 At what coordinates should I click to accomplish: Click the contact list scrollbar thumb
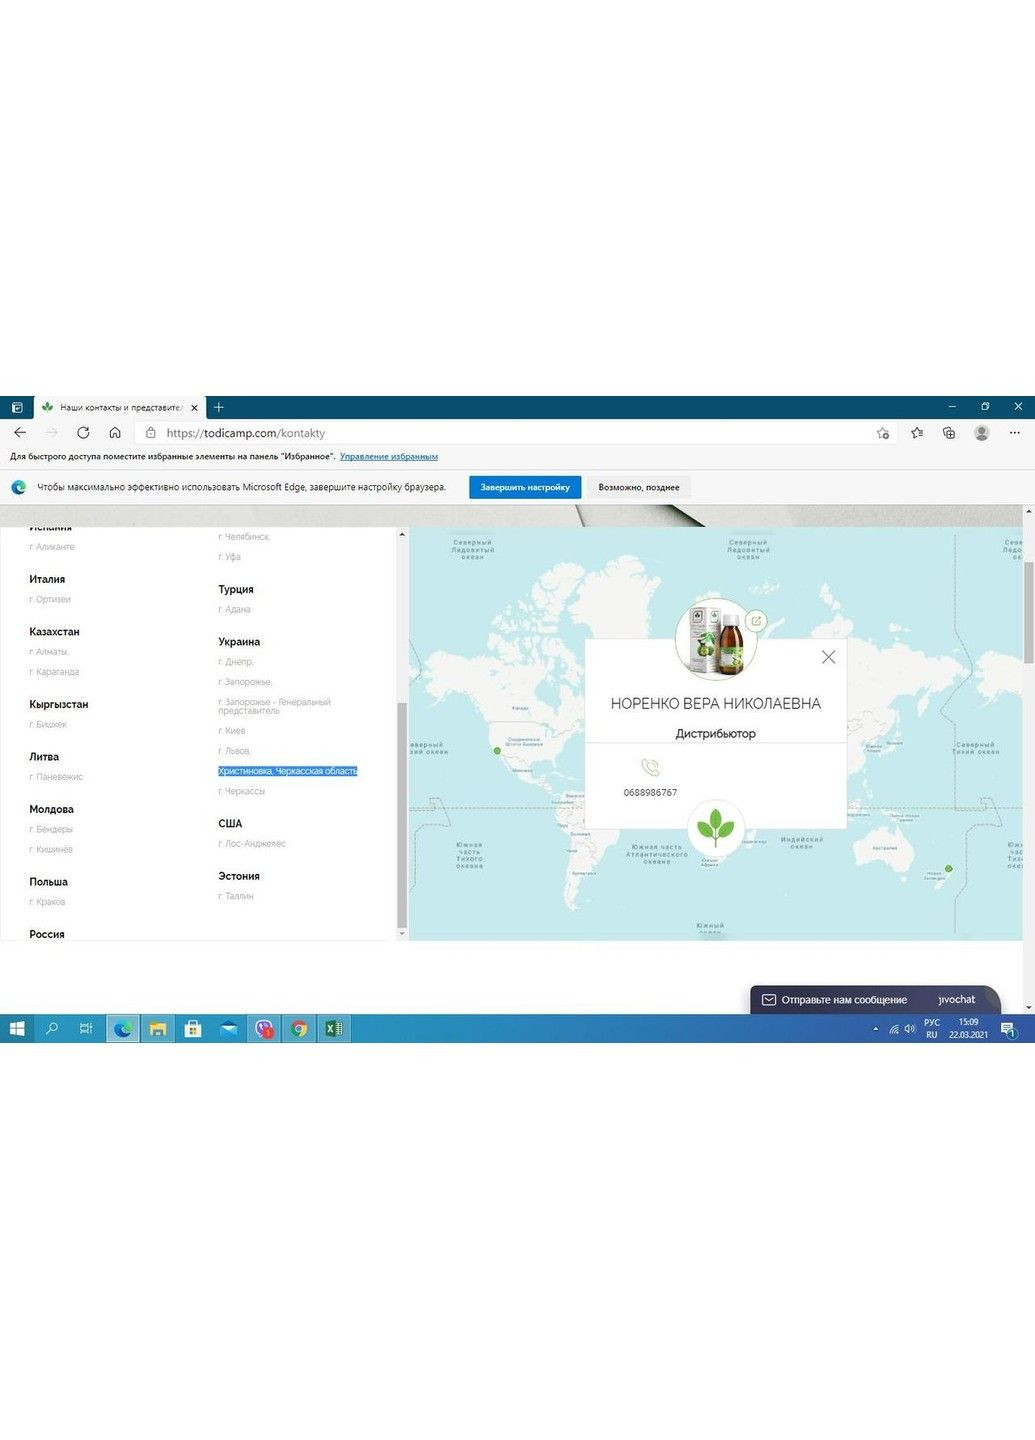pyautogui.click(x=402, y=815)
